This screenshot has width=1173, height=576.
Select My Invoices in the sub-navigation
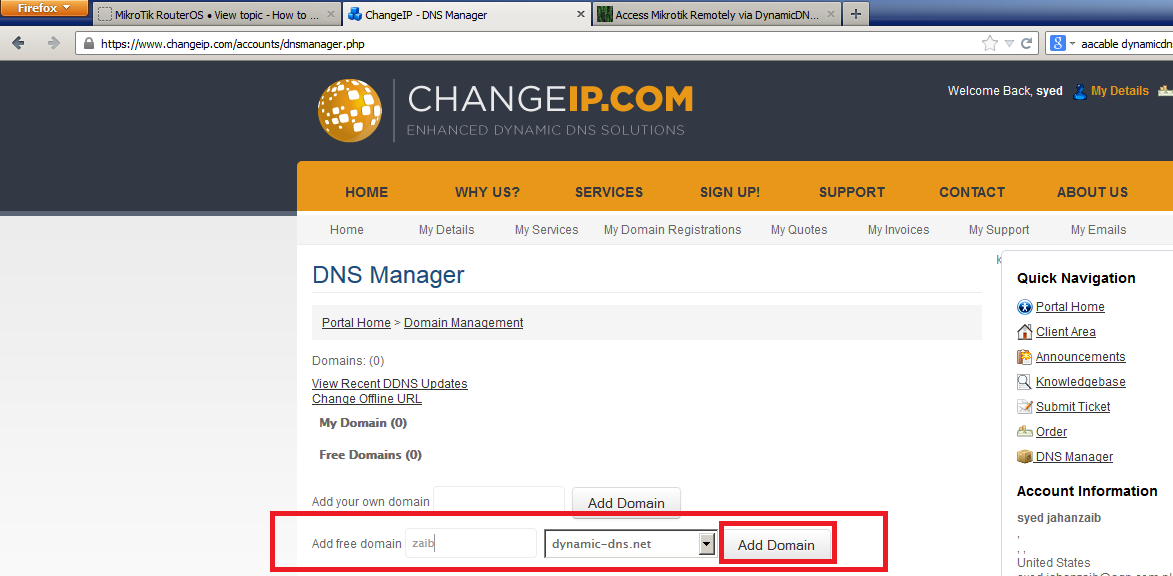(898, 230)
